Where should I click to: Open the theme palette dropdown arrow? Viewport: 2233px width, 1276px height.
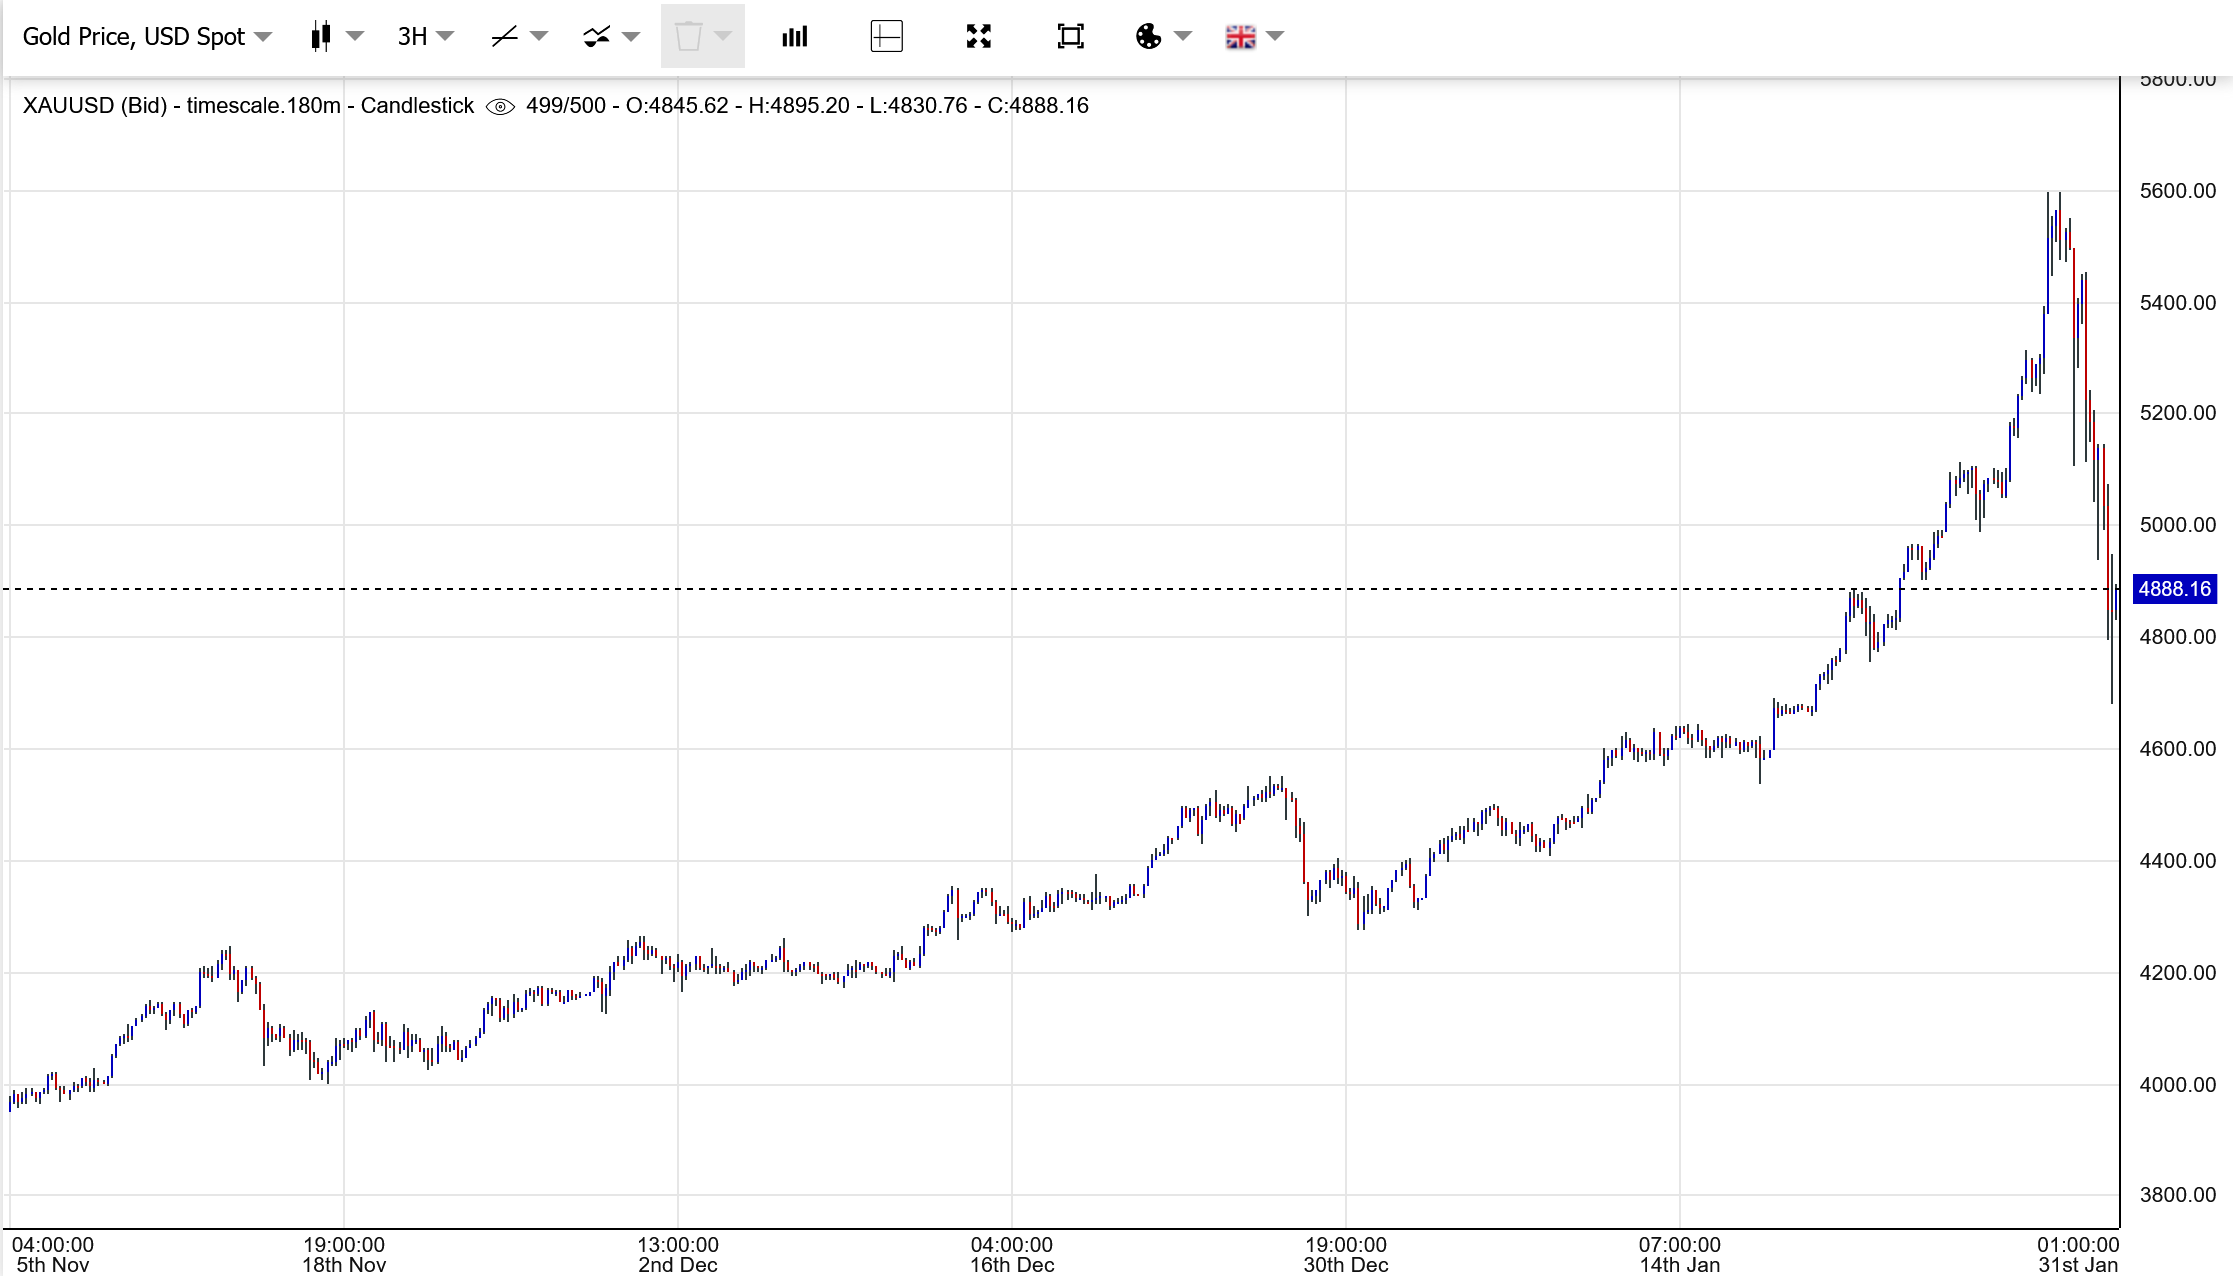pos(1183,37)
